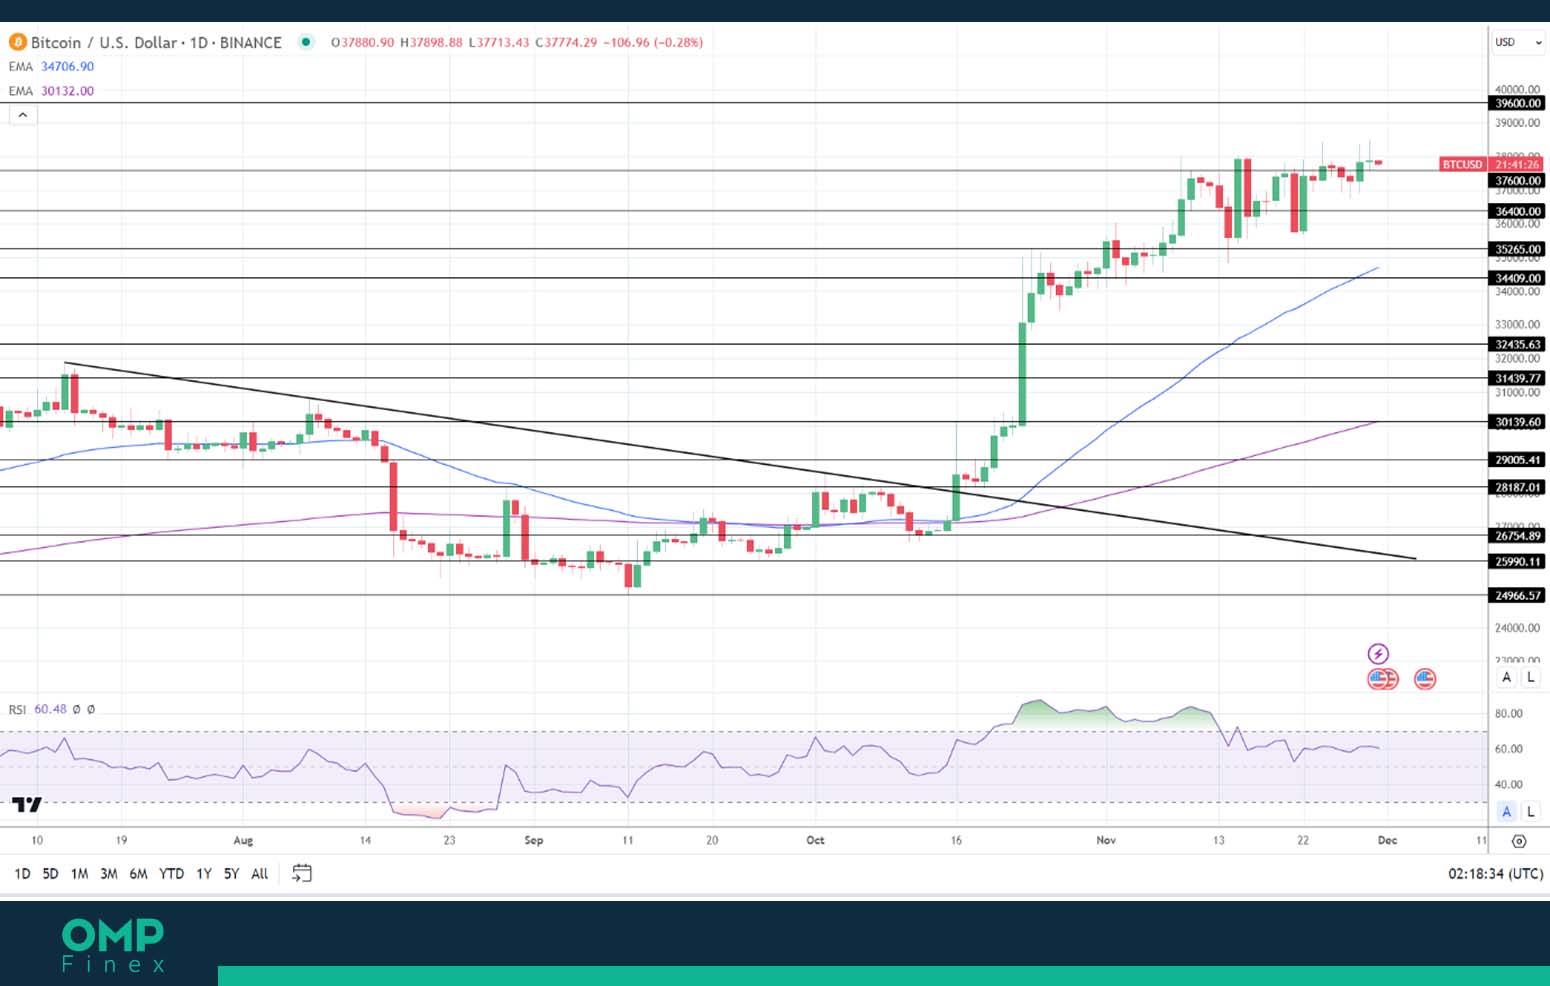Click the 25990.11 horizontal line label

pyautogui.click(x=1518, y=562)
